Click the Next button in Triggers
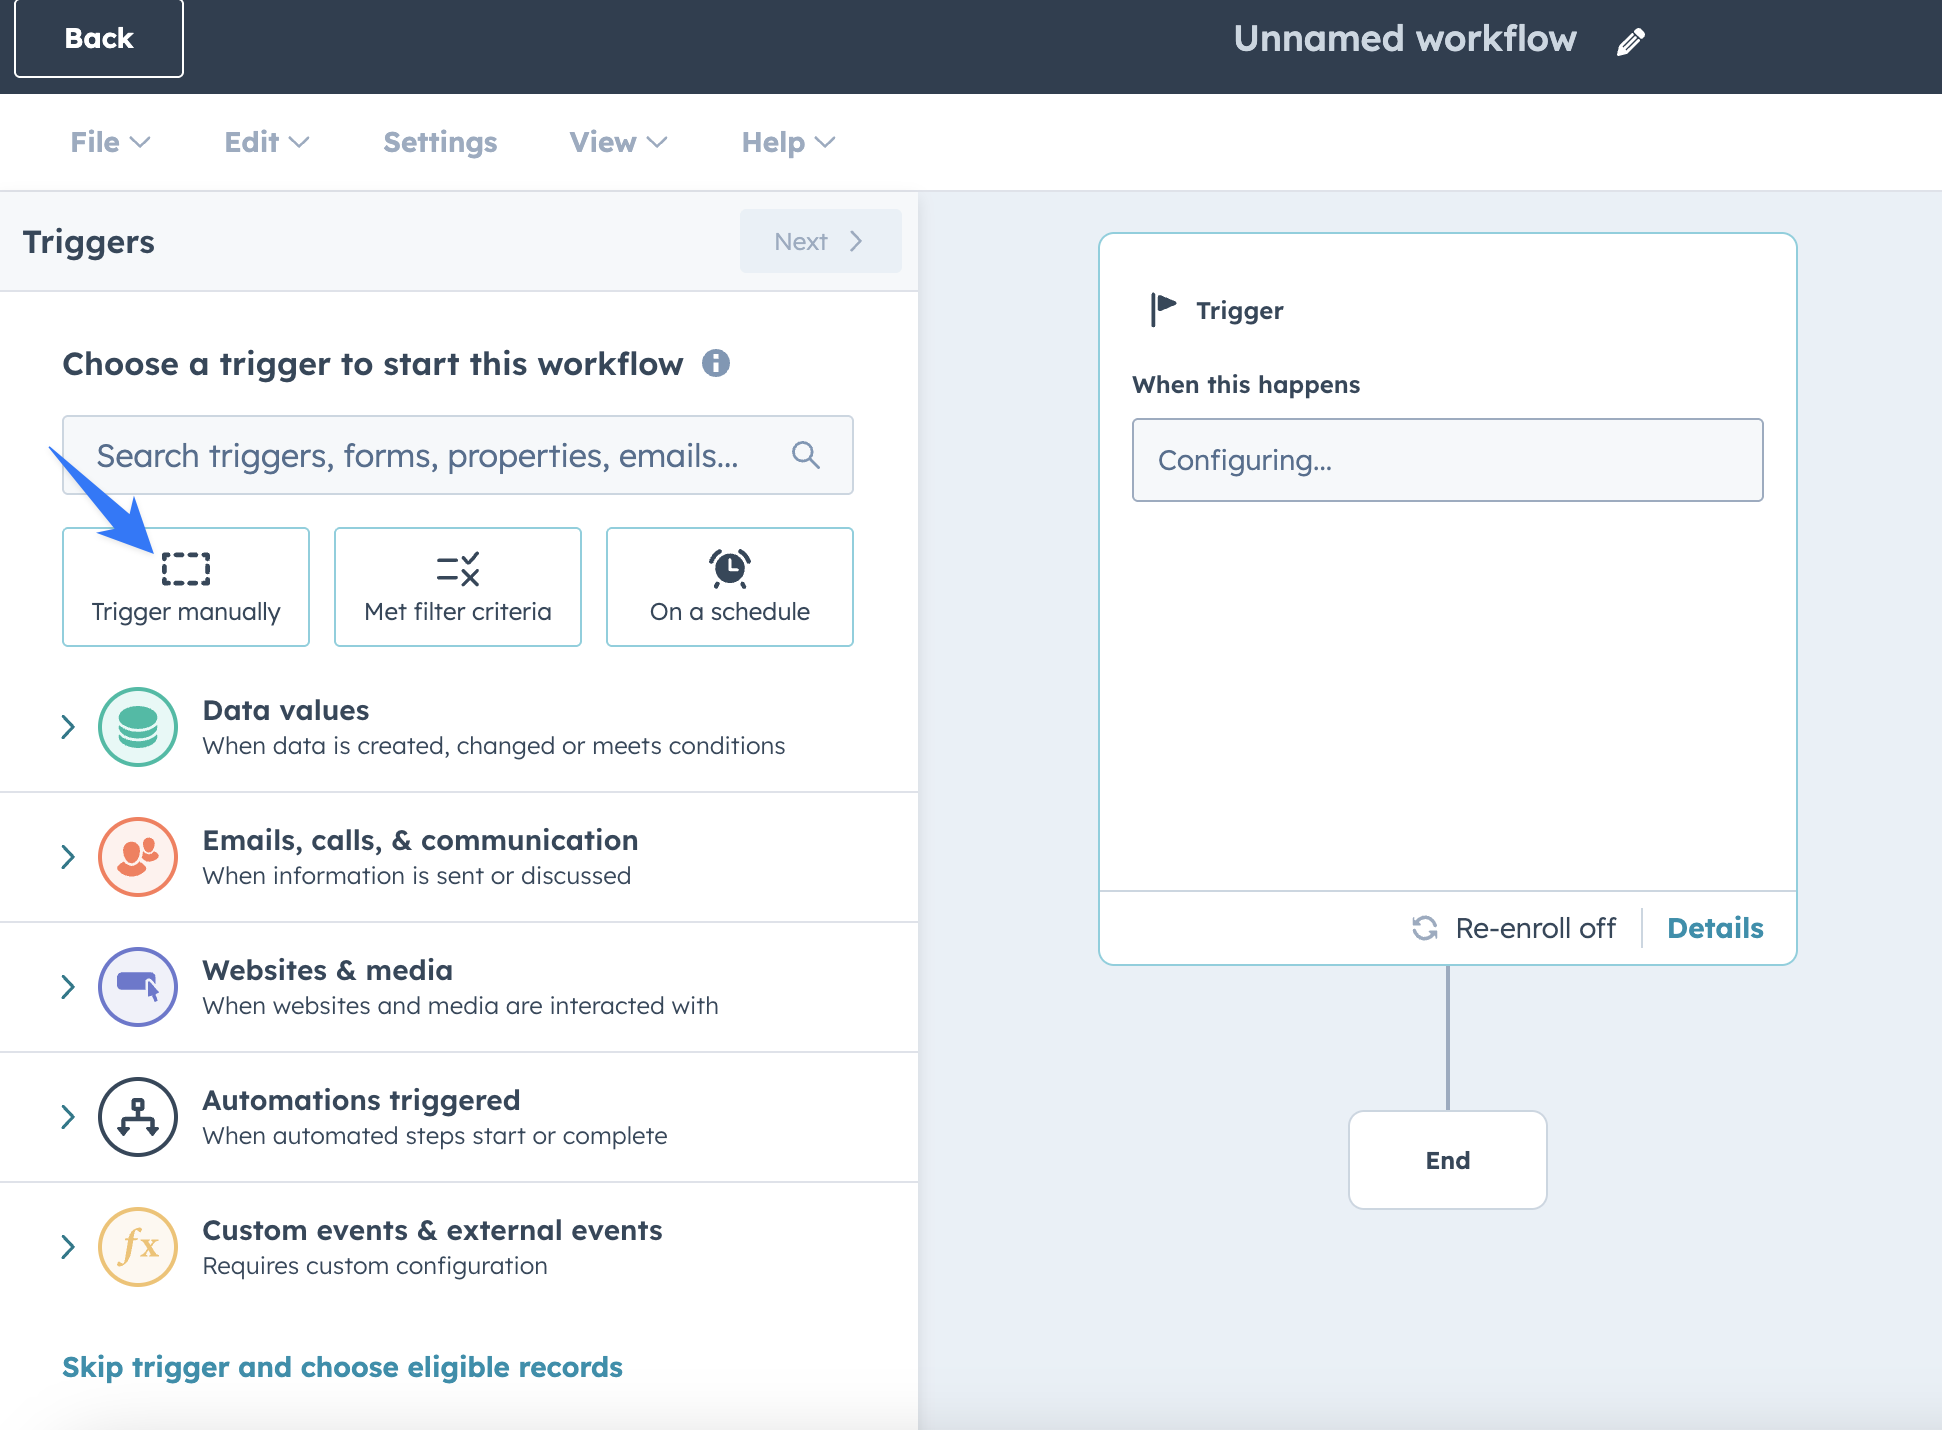This screenshot has height=1430, width=1942. coord(820,241)
